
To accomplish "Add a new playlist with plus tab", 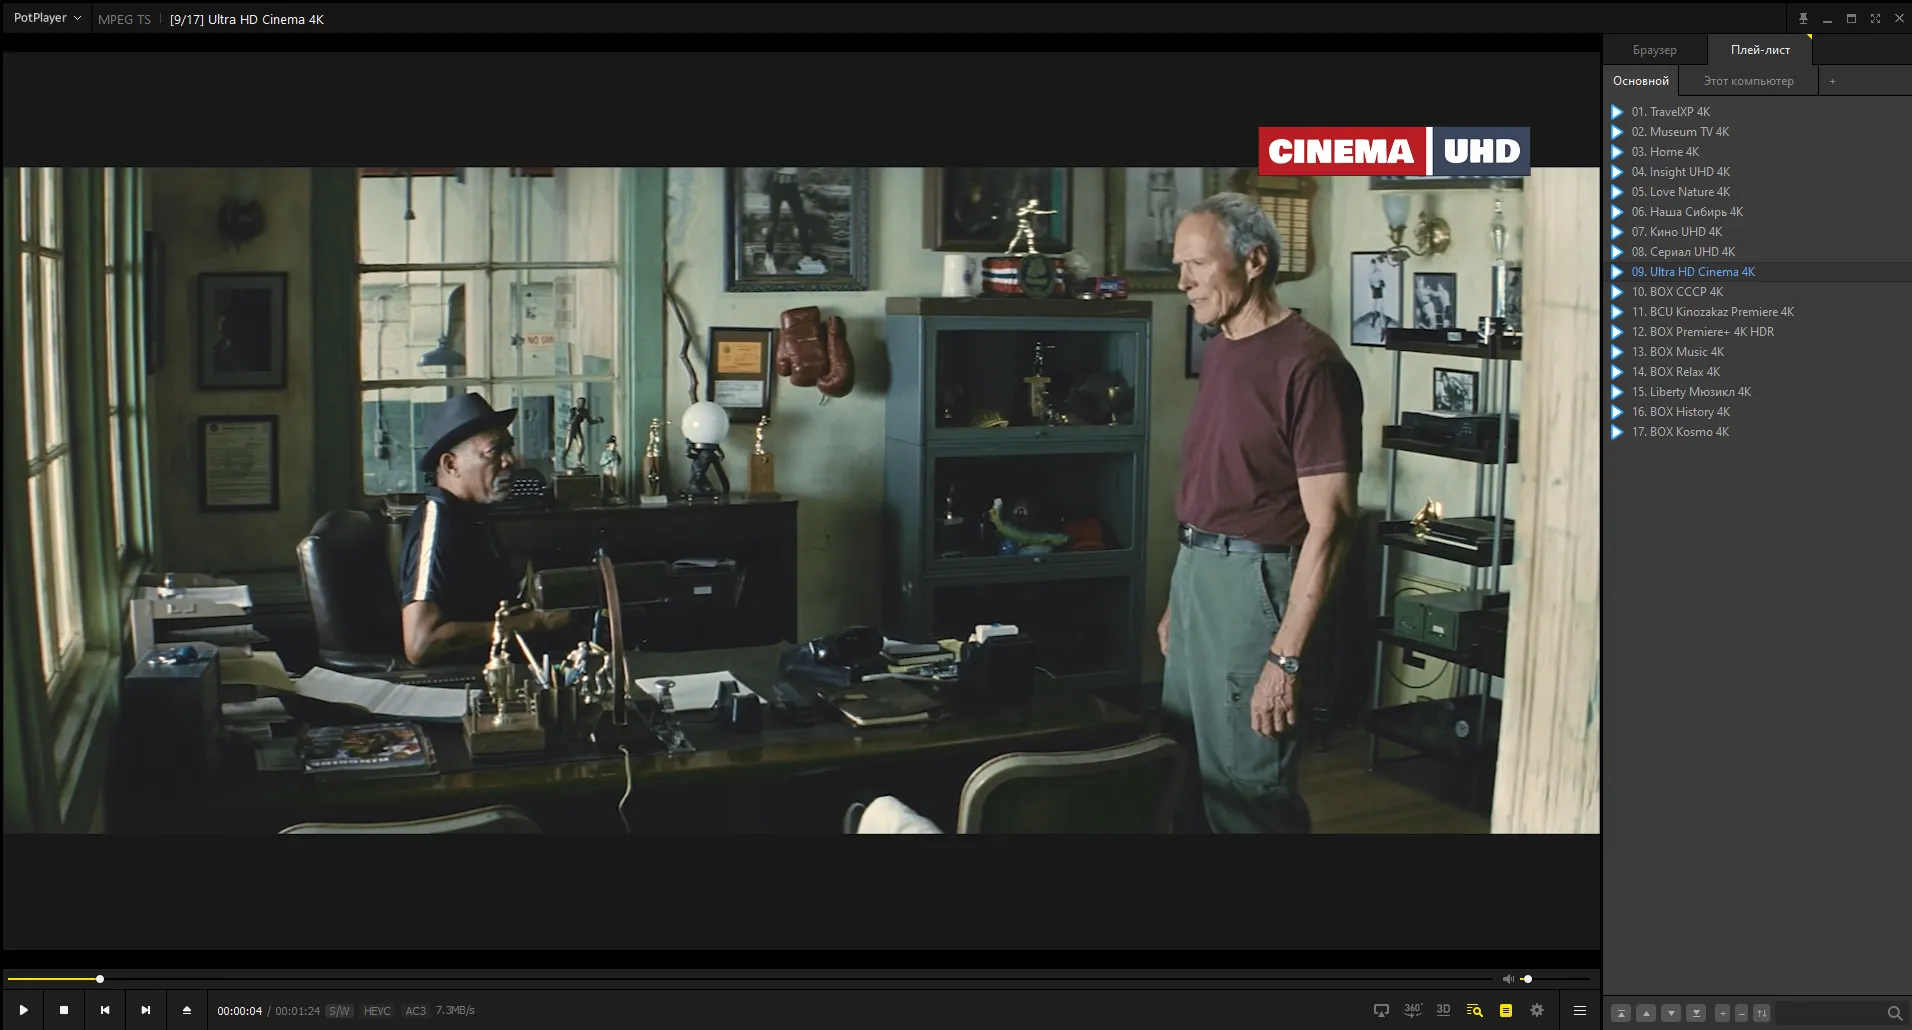I will [1832, 81].
